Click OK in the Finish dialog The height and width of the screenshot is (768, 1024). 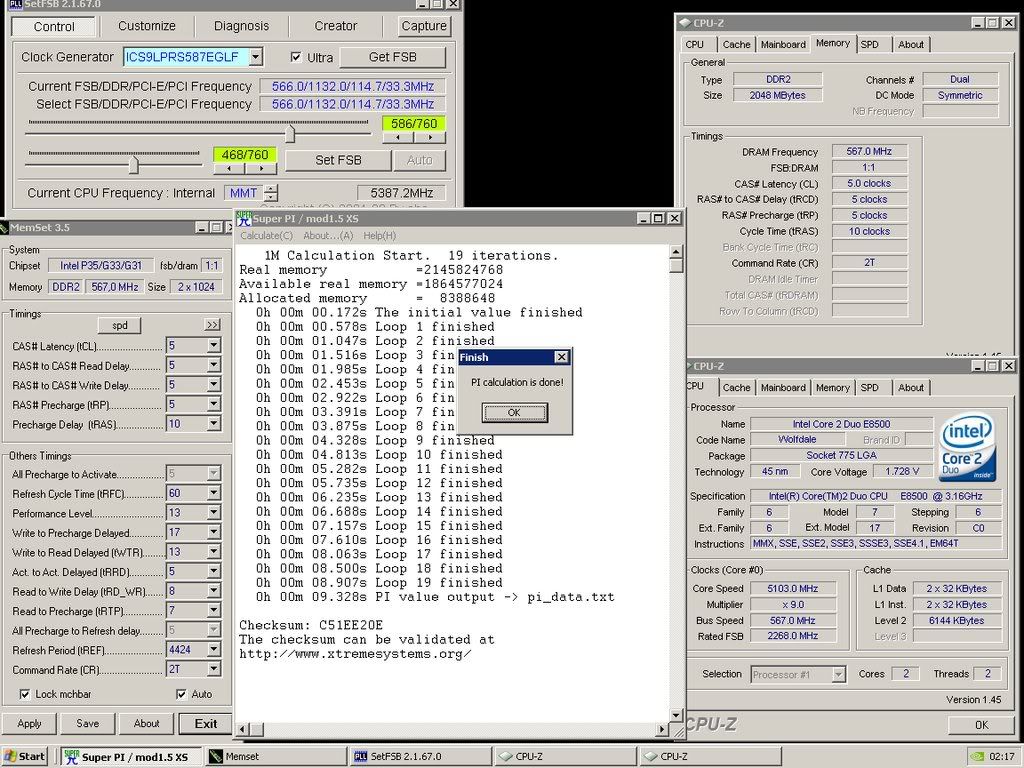(515, 412)
